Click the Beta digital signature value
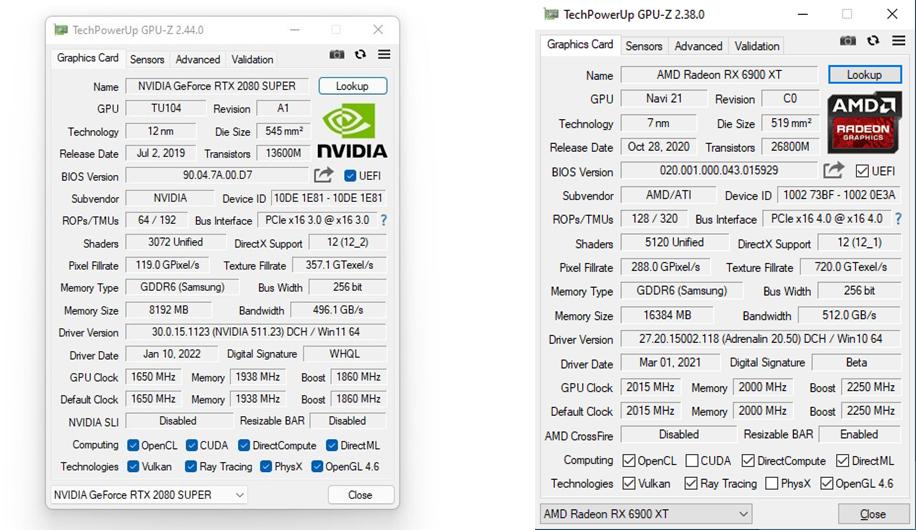This screenshot has height=530, width=916. tap(856, 362)
